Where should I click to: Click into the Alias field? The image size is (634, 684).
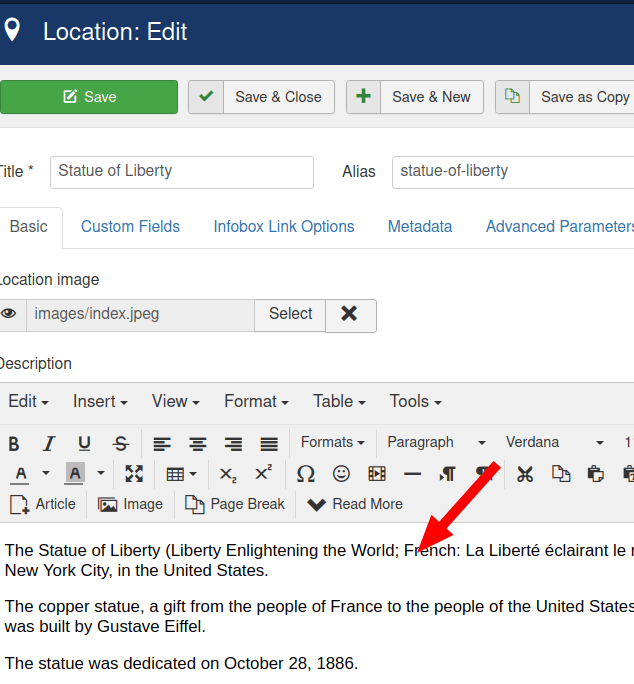513,172
